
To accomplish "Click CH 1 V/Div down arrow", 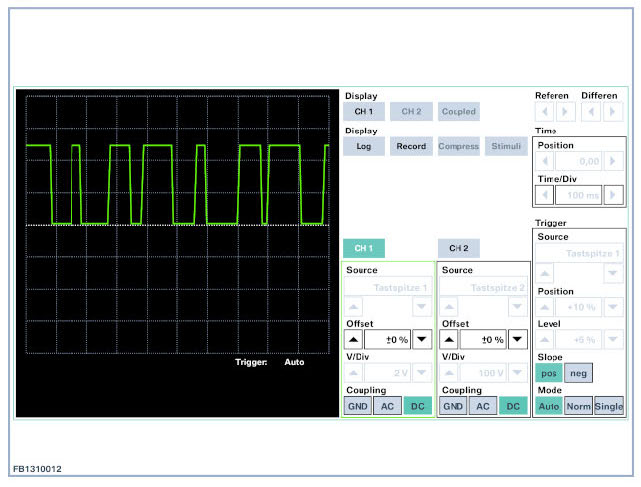I will click(x=422, y=372).
